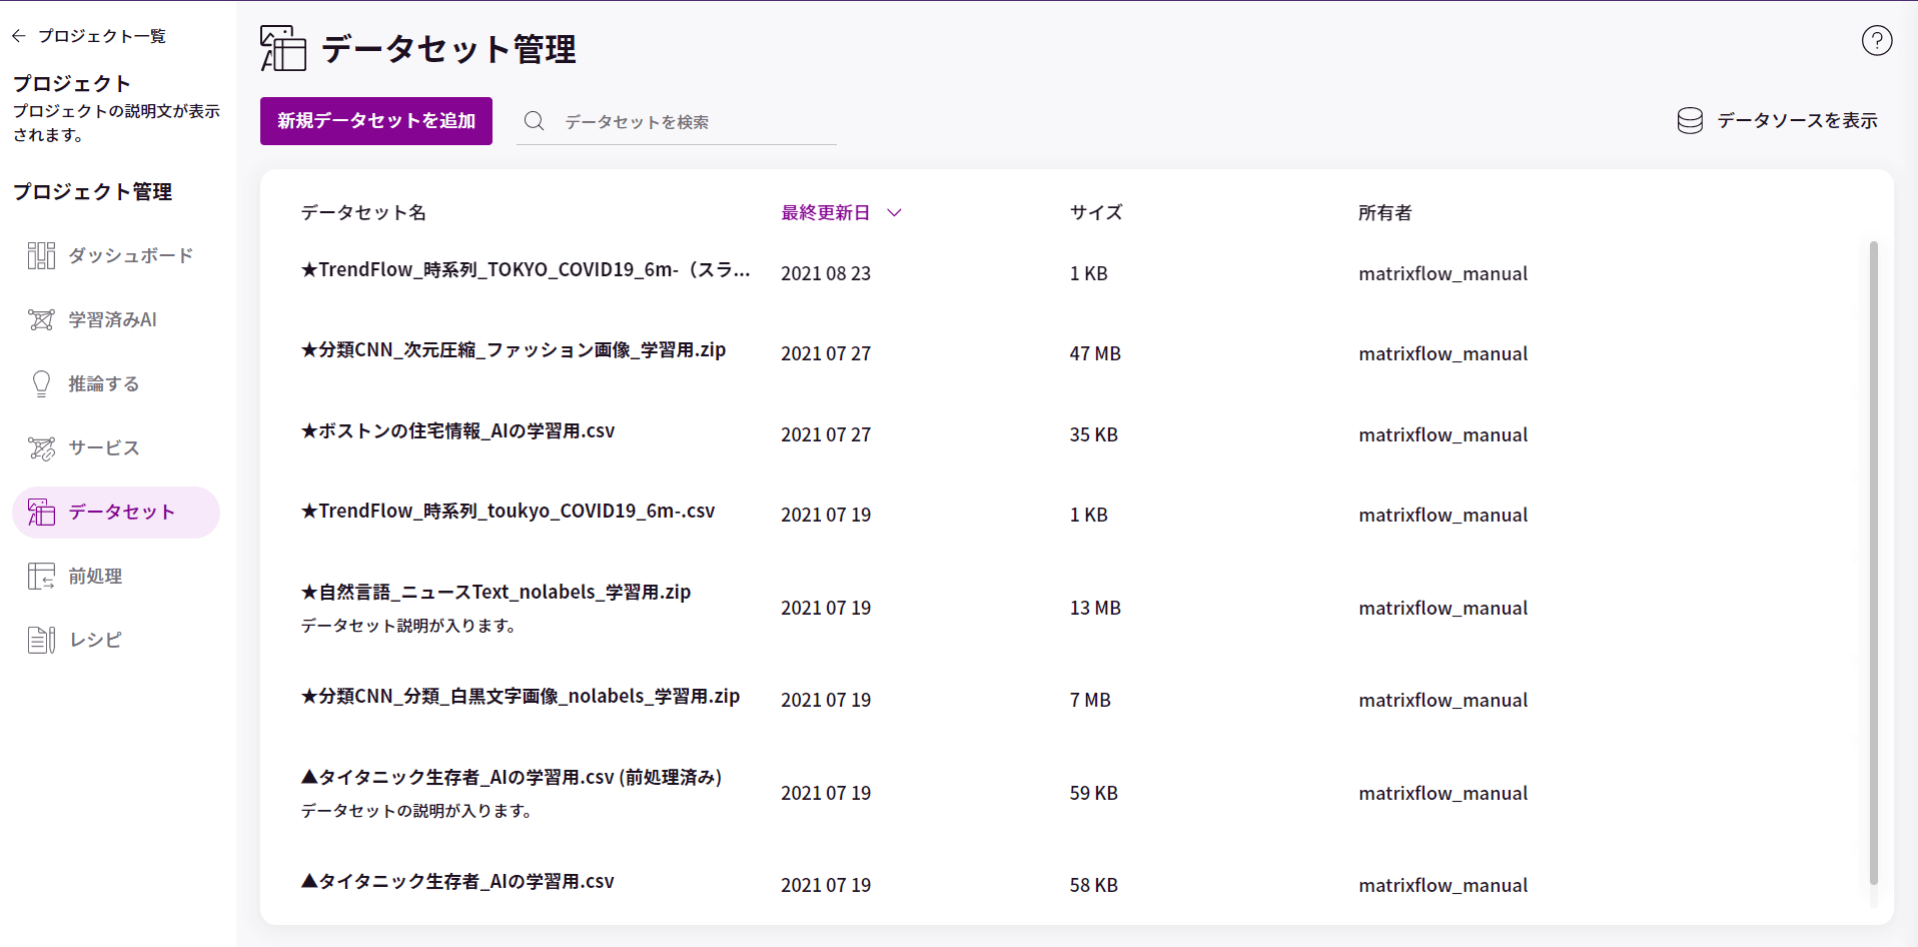This screenshot has width=1918, height=947.
Task: Open ▲タイタニック生存者_AIの学習用.csv (前処理済み)
Action: click(511, 777)
